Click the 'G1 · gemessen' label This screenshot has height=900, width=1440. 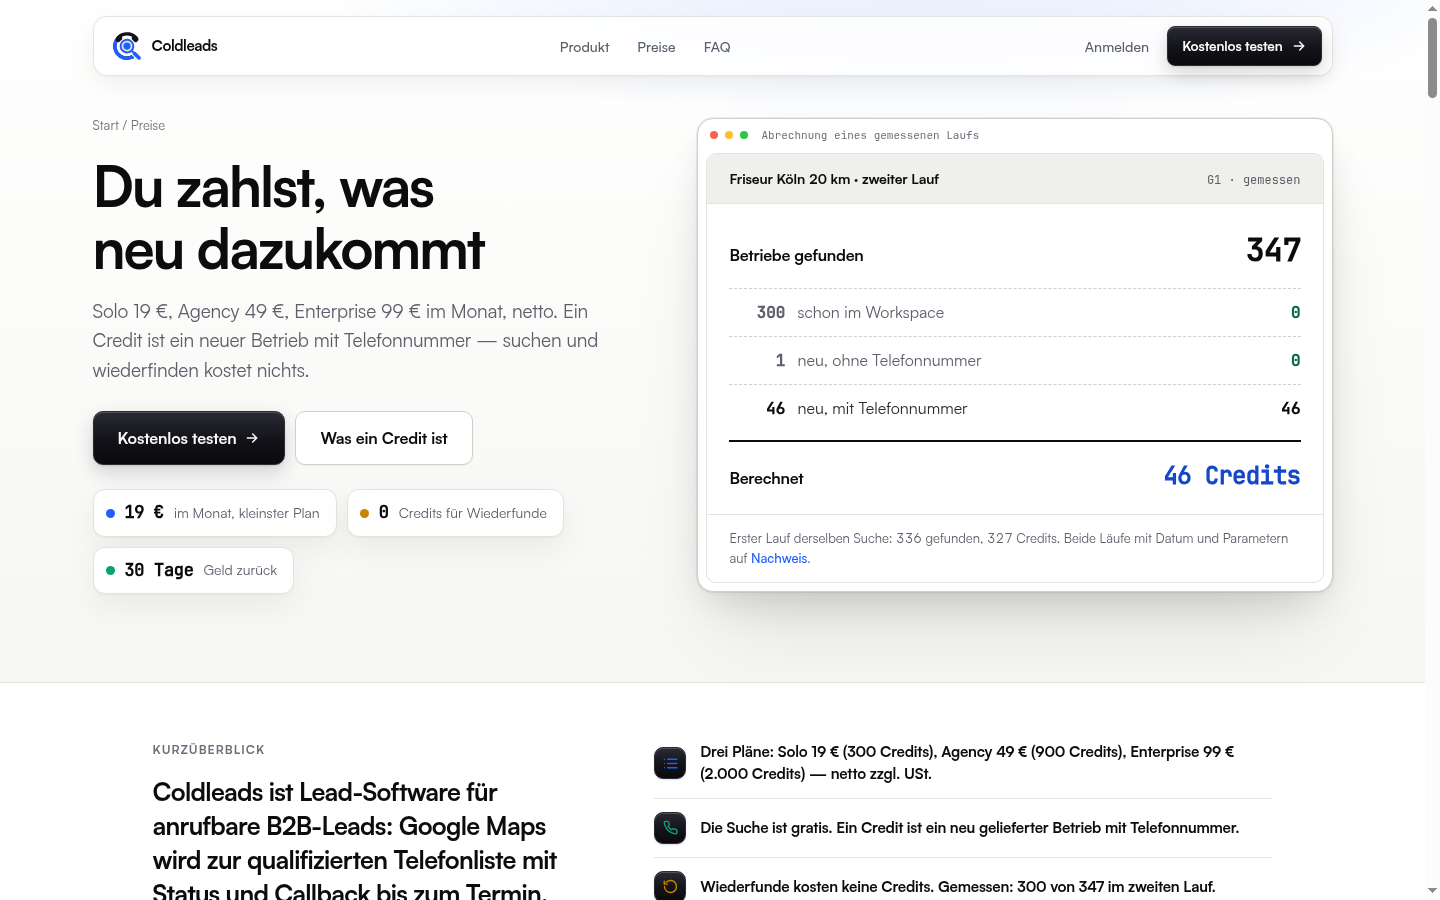[1253, 180]
